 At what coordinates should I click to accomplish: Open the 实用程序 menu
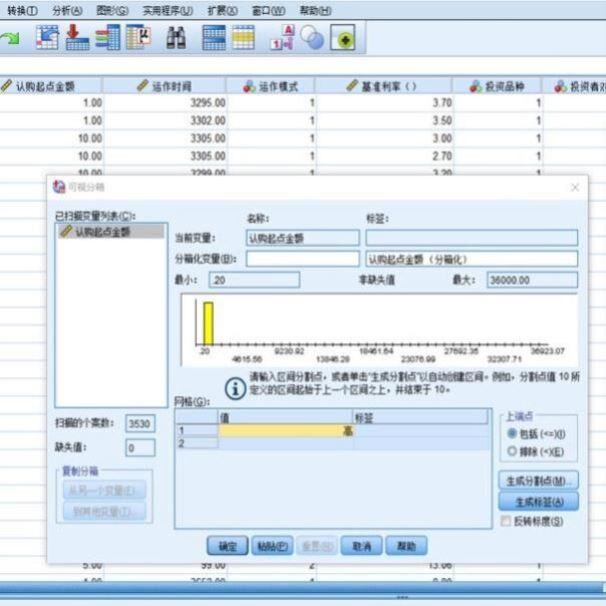coord(168,10)
